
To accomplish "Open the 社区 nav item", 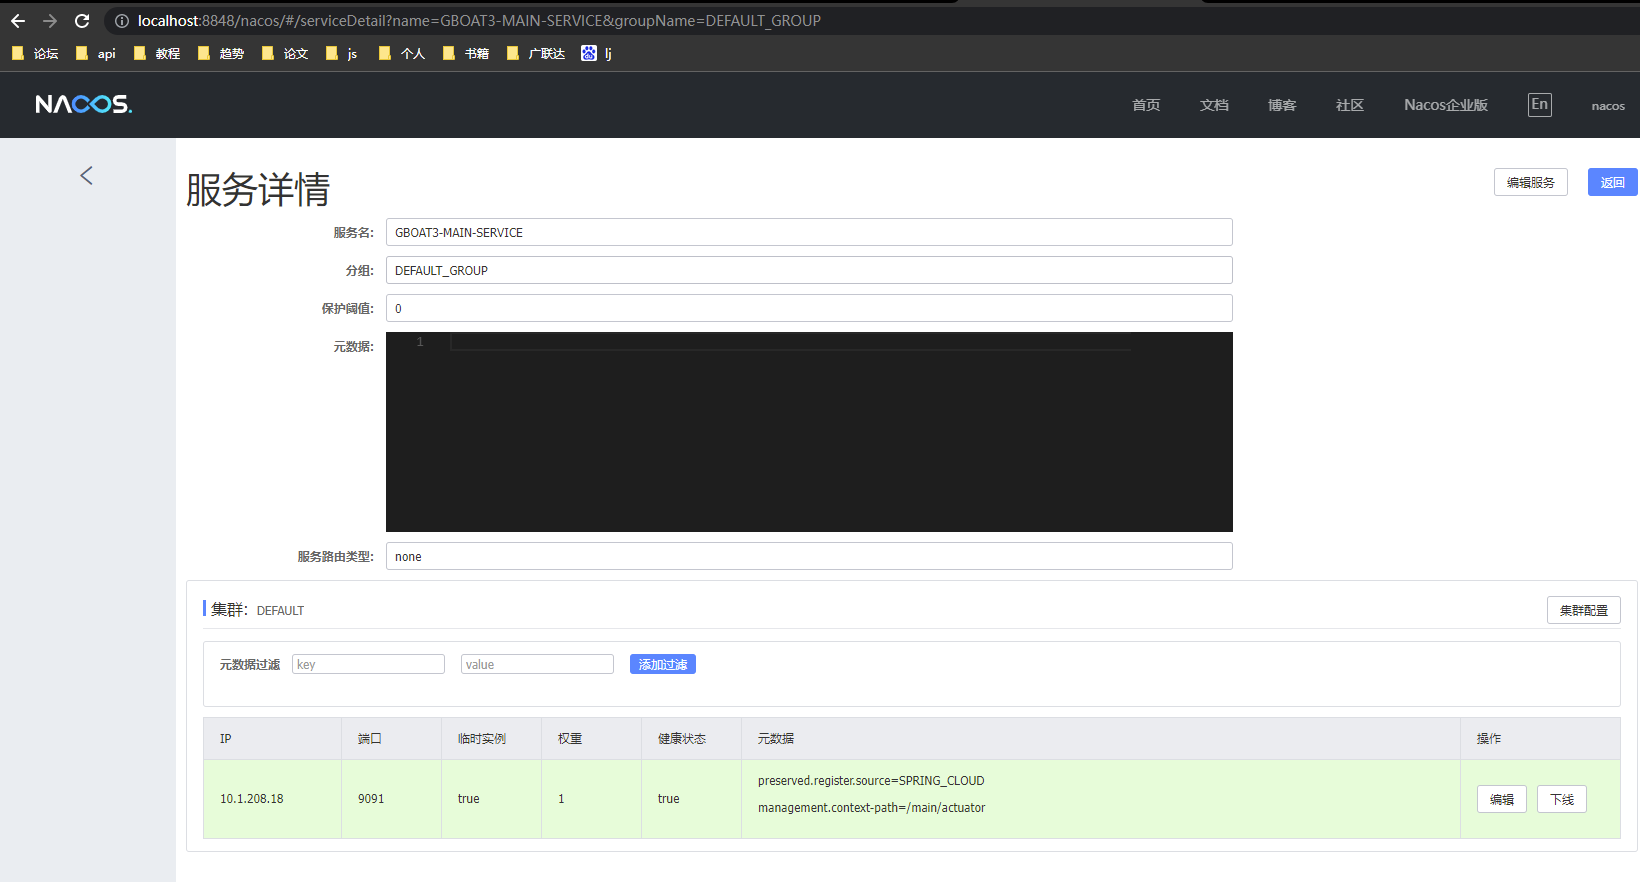I will [x=1350, y=105].
